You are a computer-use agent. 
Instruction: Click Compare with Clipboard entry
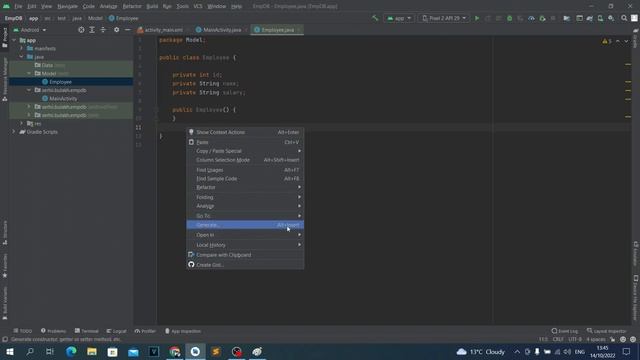pyautogui.click(x=245, y=255)
